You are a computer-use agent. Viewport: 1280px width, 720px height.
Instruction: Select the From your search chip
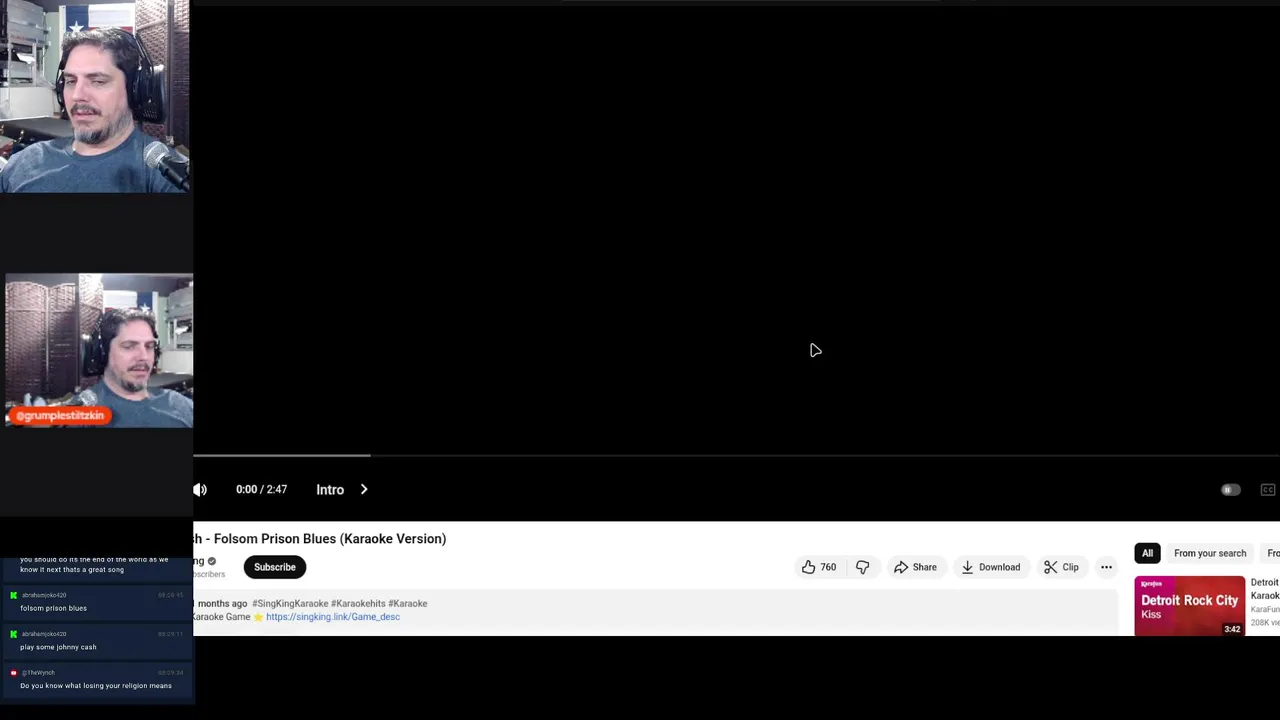[x=1210, y=553]
